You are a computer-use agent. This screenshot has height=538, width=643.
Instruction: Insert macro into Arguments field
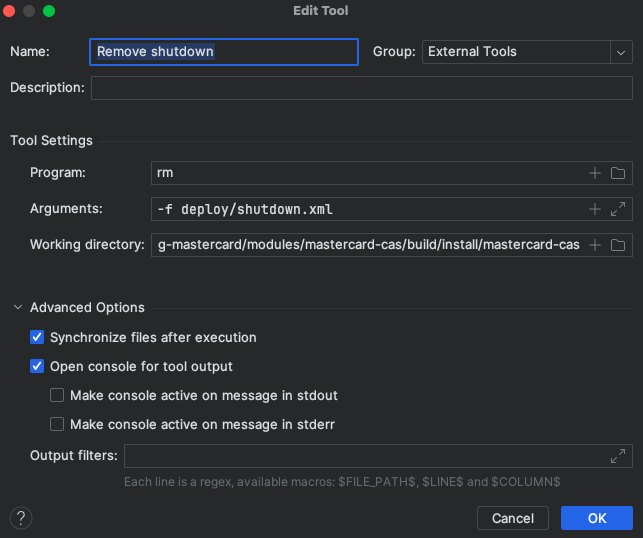click(595, 209)
